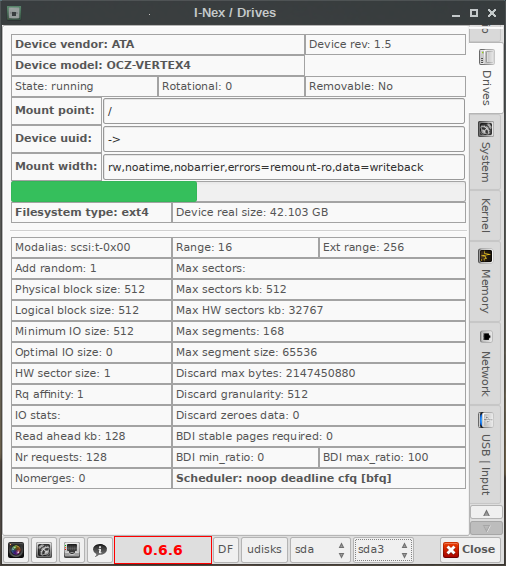Click the Close button
The height and width of the screenshot is (566, 506).
pyautogui.click(x=470, y=550)
